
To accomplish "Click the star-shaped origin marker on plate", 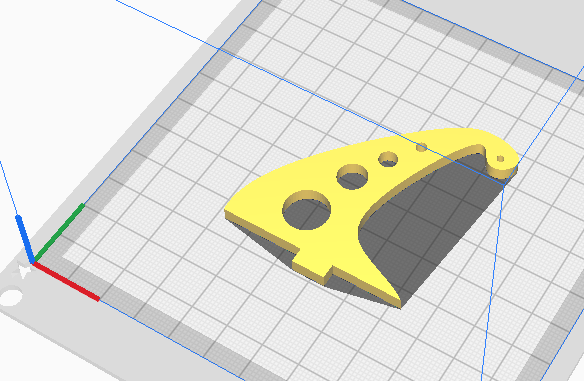I will 21,270.
